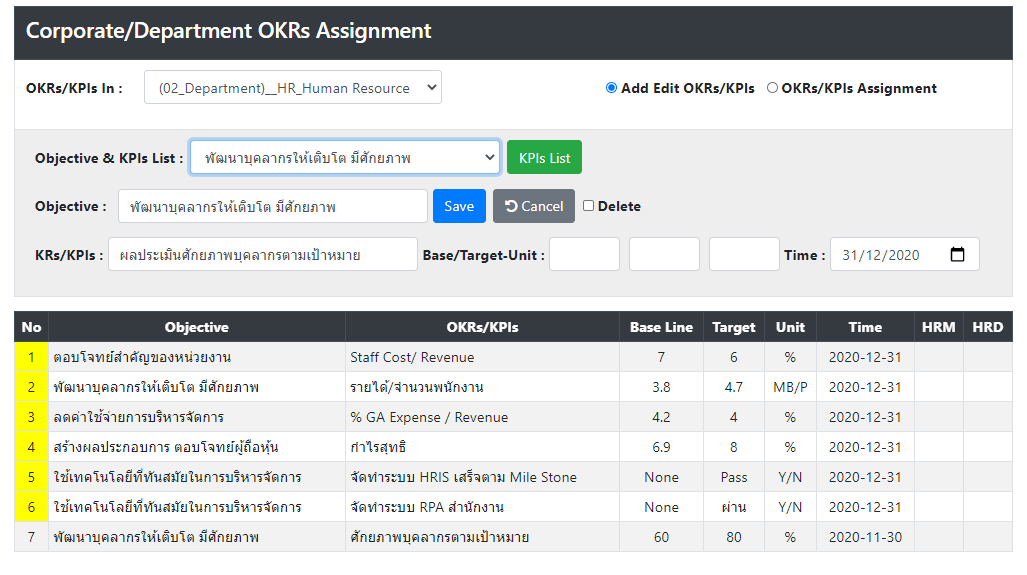
Task: Select the % GA Expense / Revenue row
Action: 514,417
